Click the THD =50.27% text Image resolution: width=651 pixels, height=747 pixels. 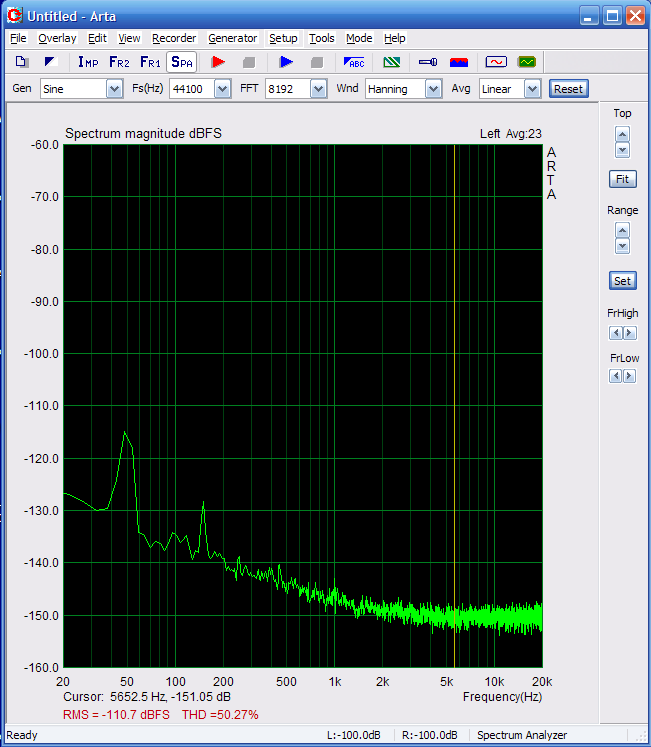click(x=220, y=715)
